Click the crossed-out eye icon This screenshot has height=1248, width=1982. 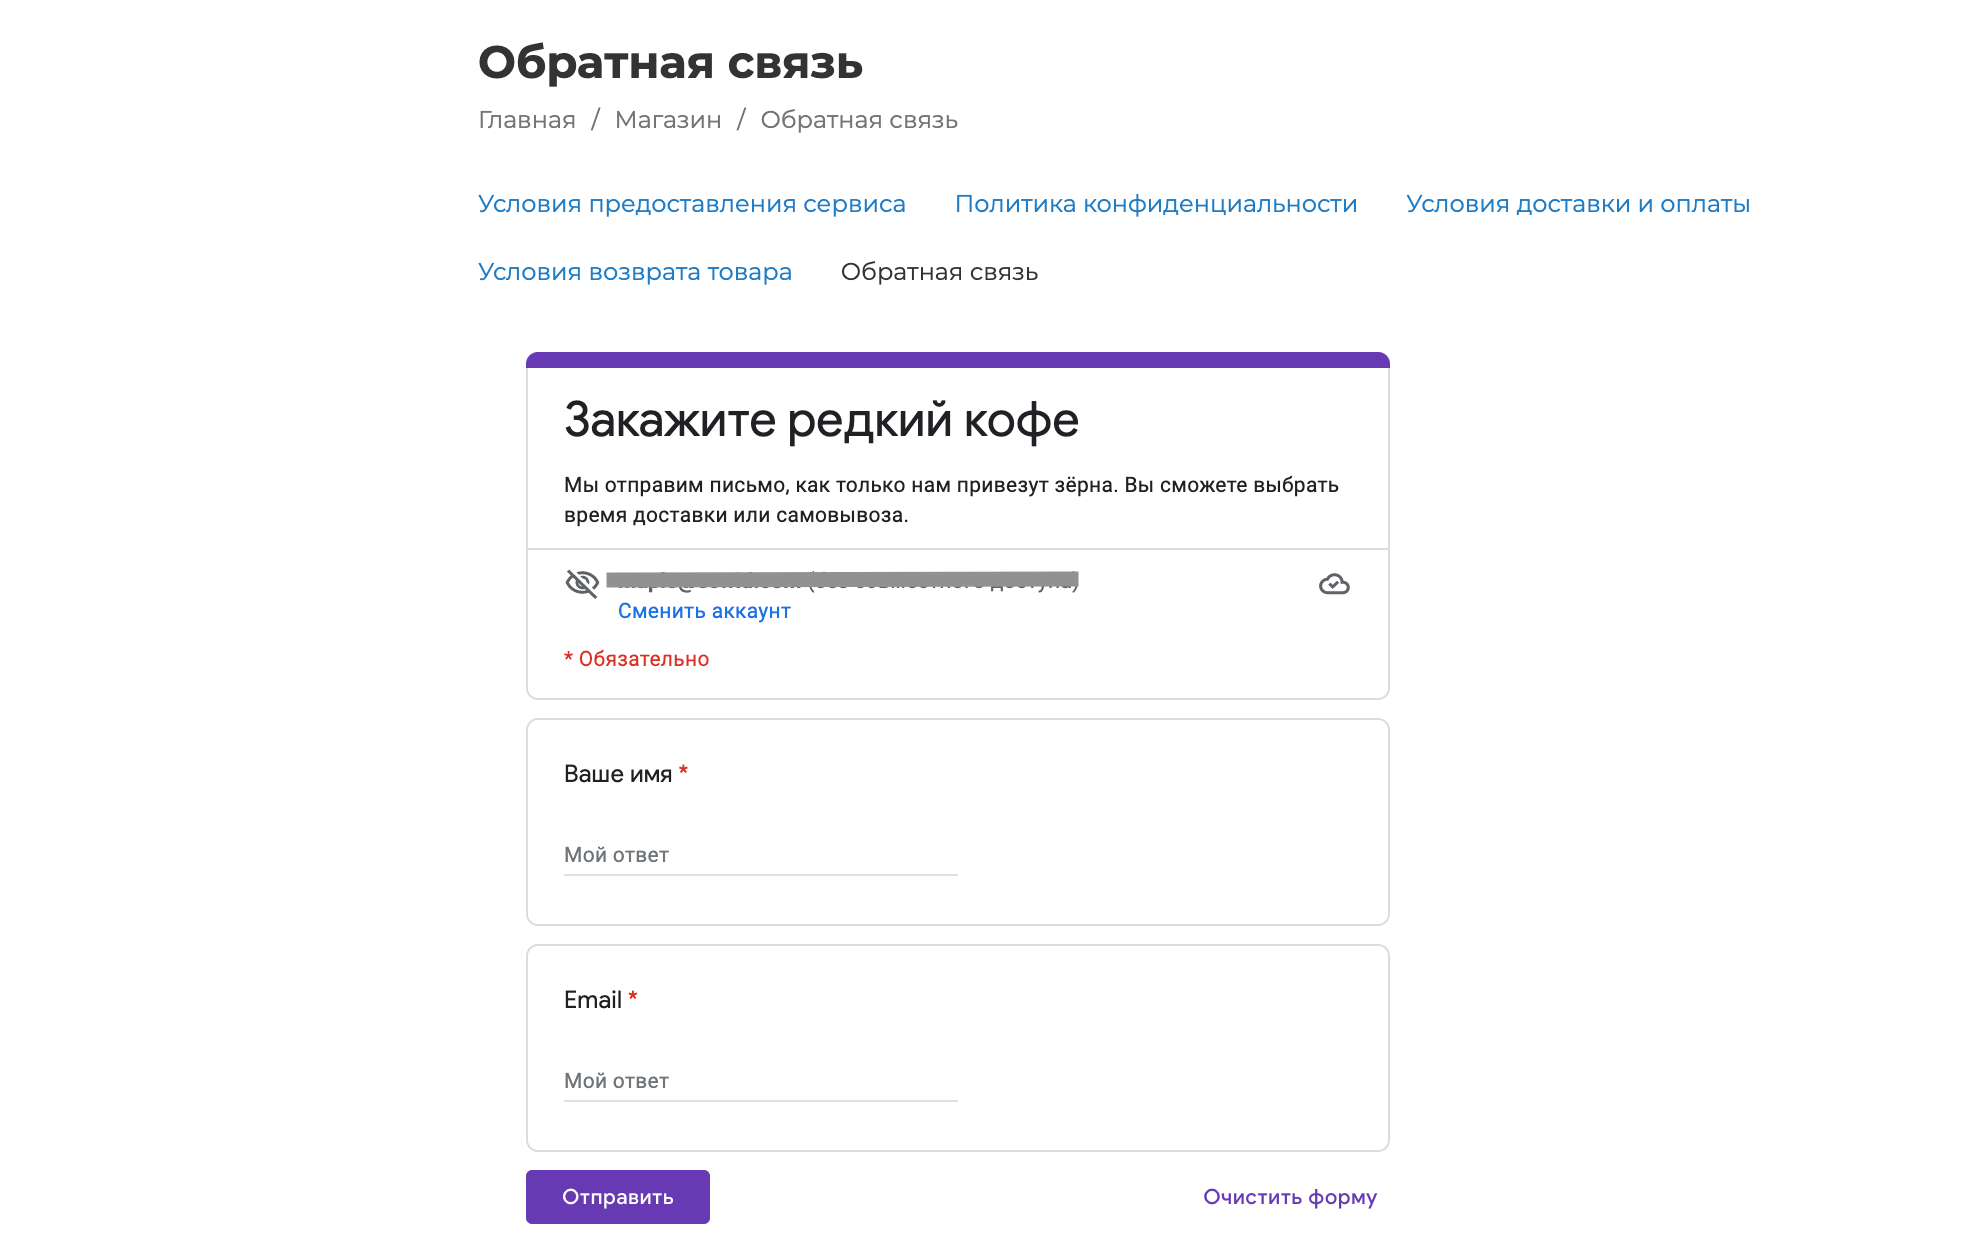tap(582, 583)
